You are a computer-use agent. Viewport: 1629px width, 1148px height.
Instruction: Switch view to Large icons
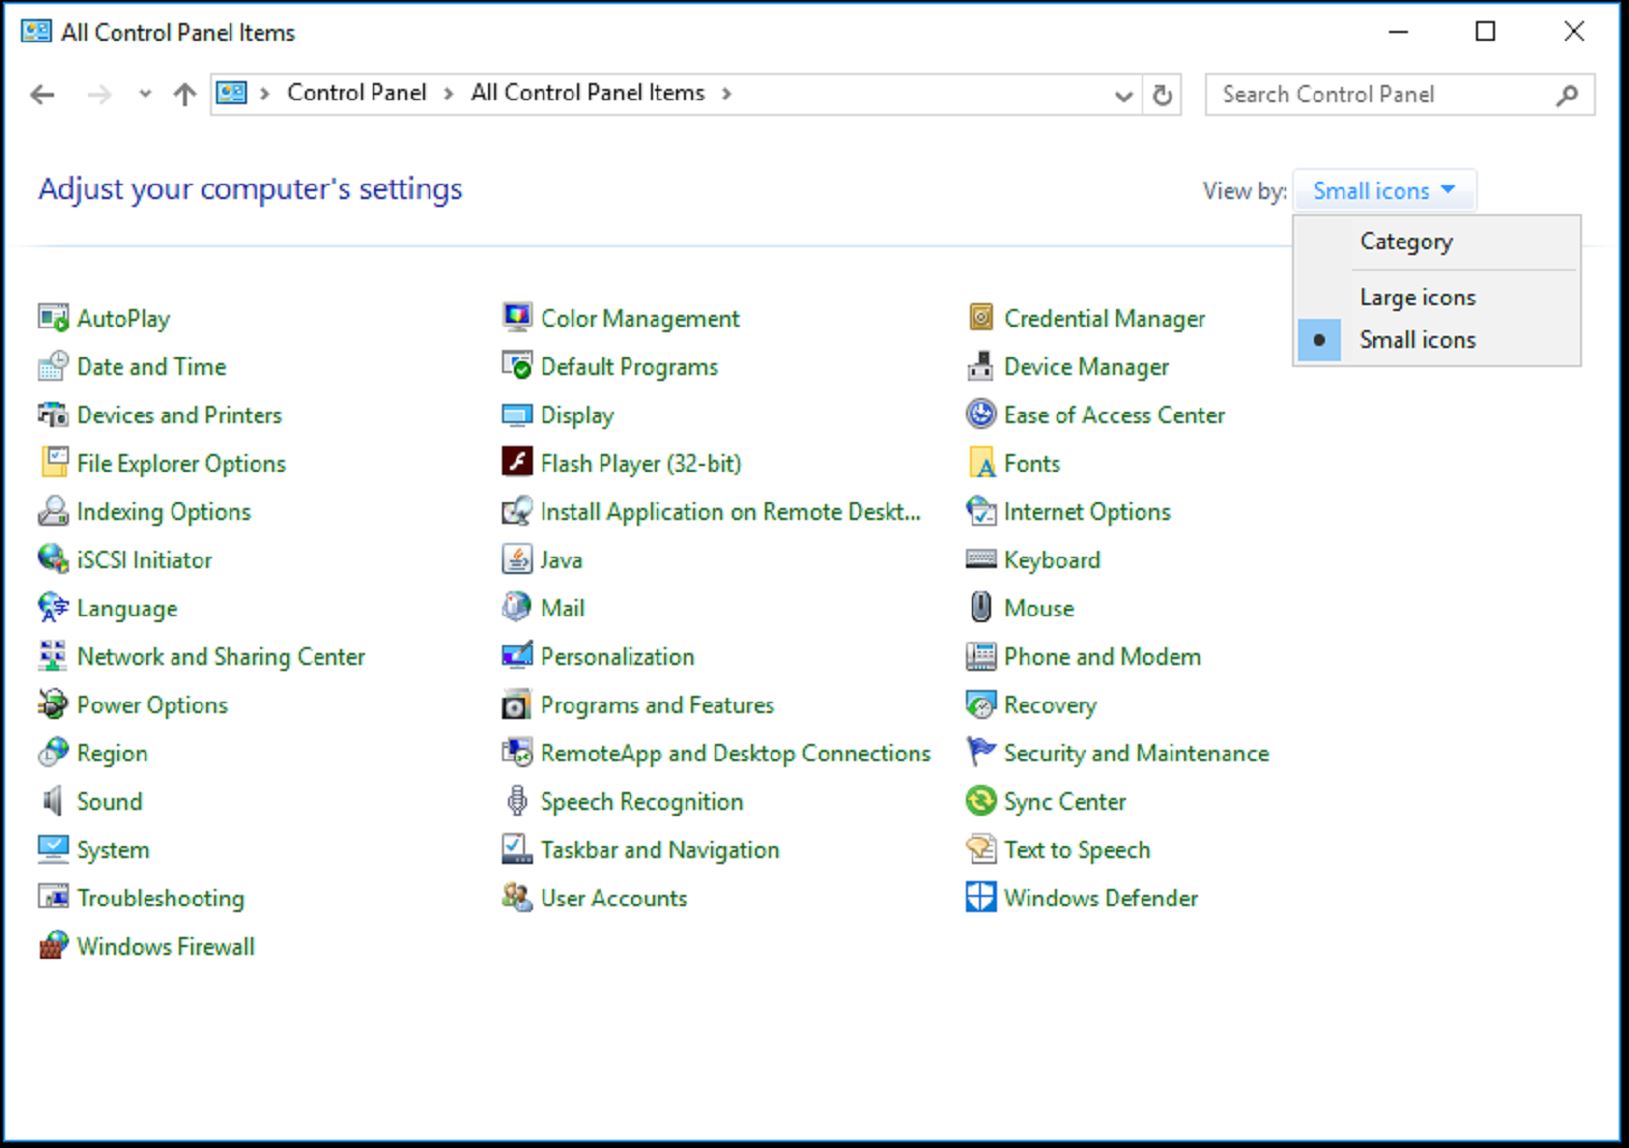tap(1416, 296)
